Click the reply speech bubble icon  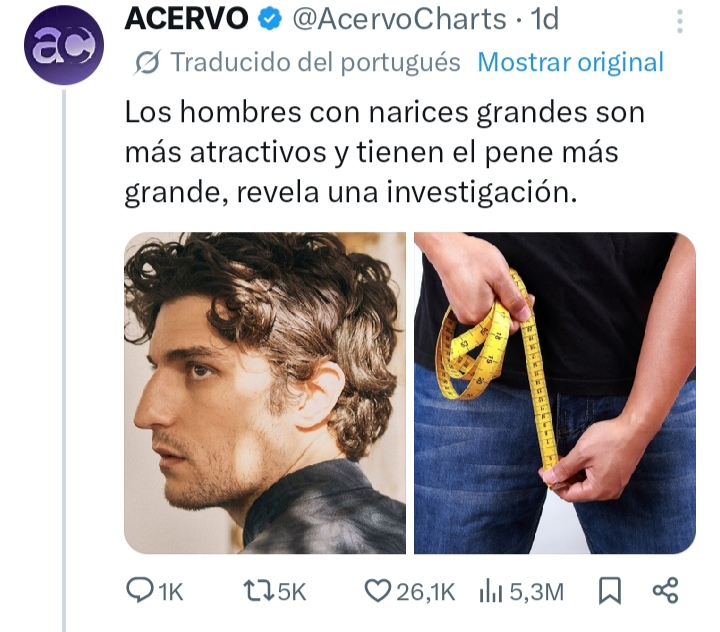click(x=140, y=590)
